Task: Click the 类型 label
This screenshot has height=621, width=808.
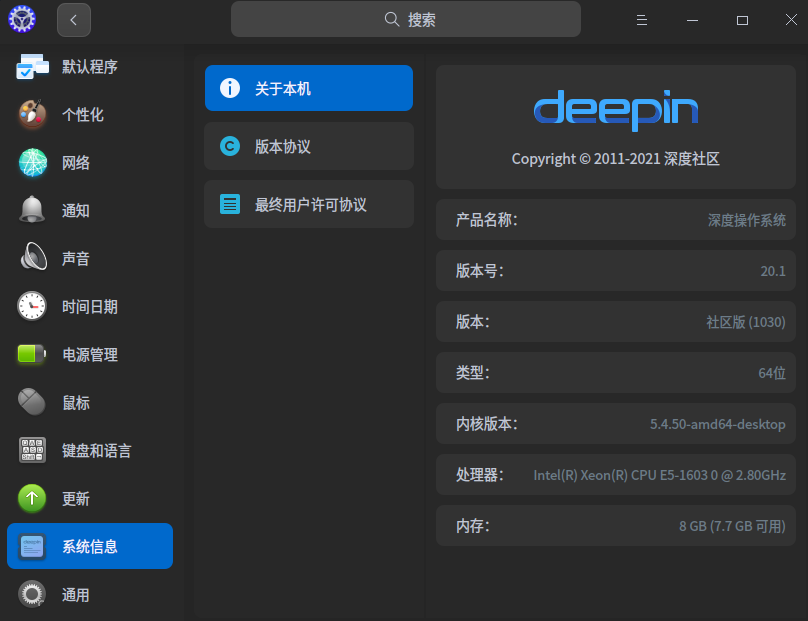Action: 473,373
